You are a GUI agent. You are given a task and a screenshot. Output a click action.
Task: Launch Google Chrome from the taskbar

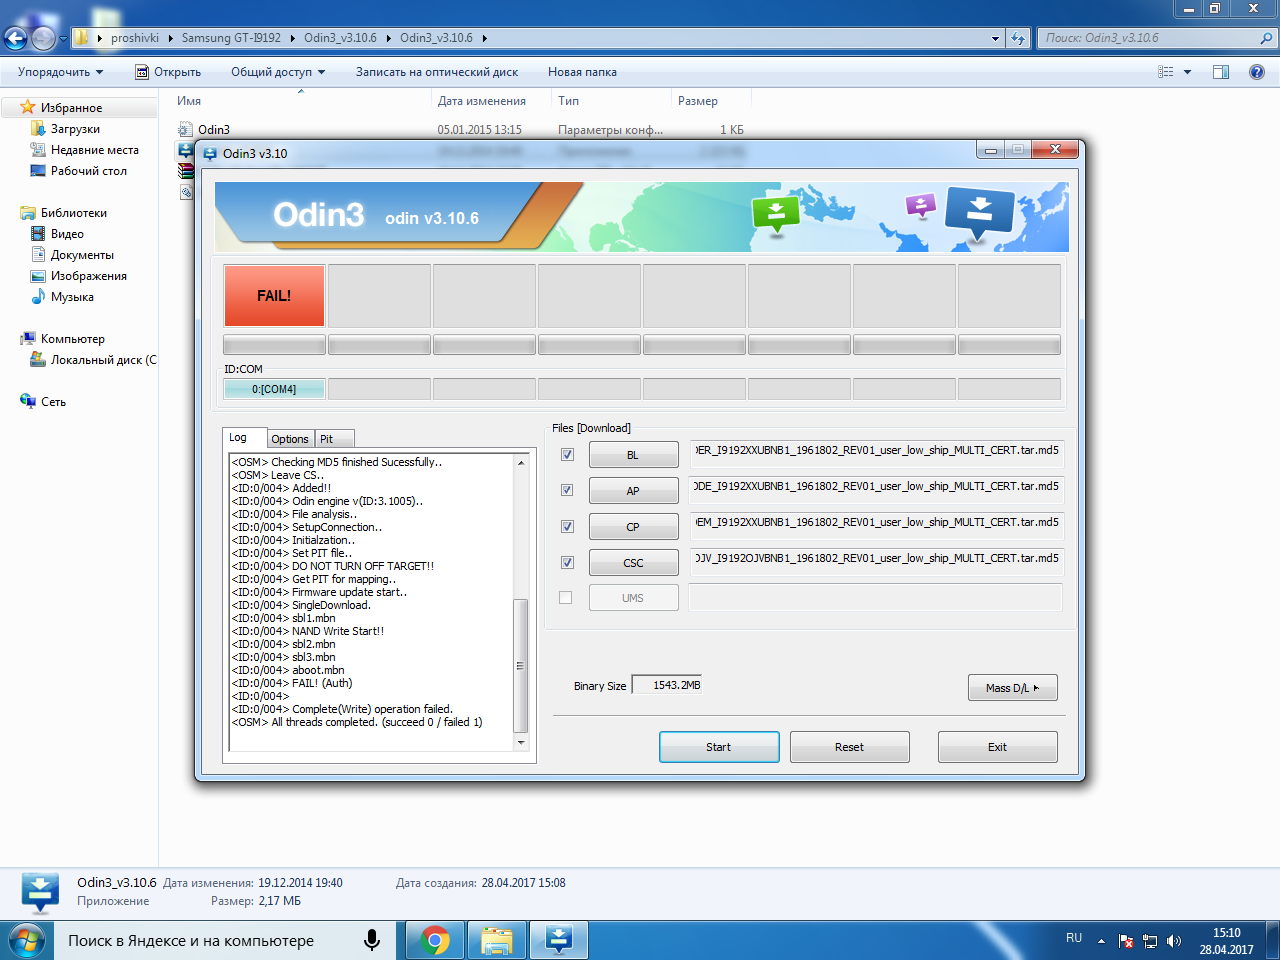coord(435,941)
